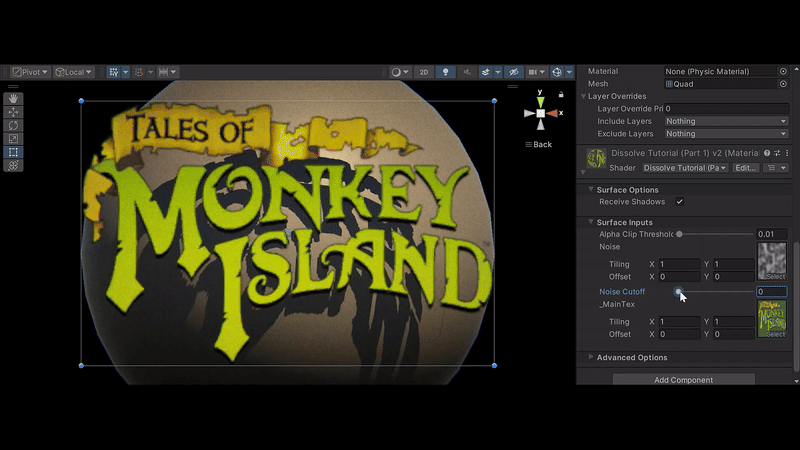Select the _MainTex texture thumbnail

point(771,319)
